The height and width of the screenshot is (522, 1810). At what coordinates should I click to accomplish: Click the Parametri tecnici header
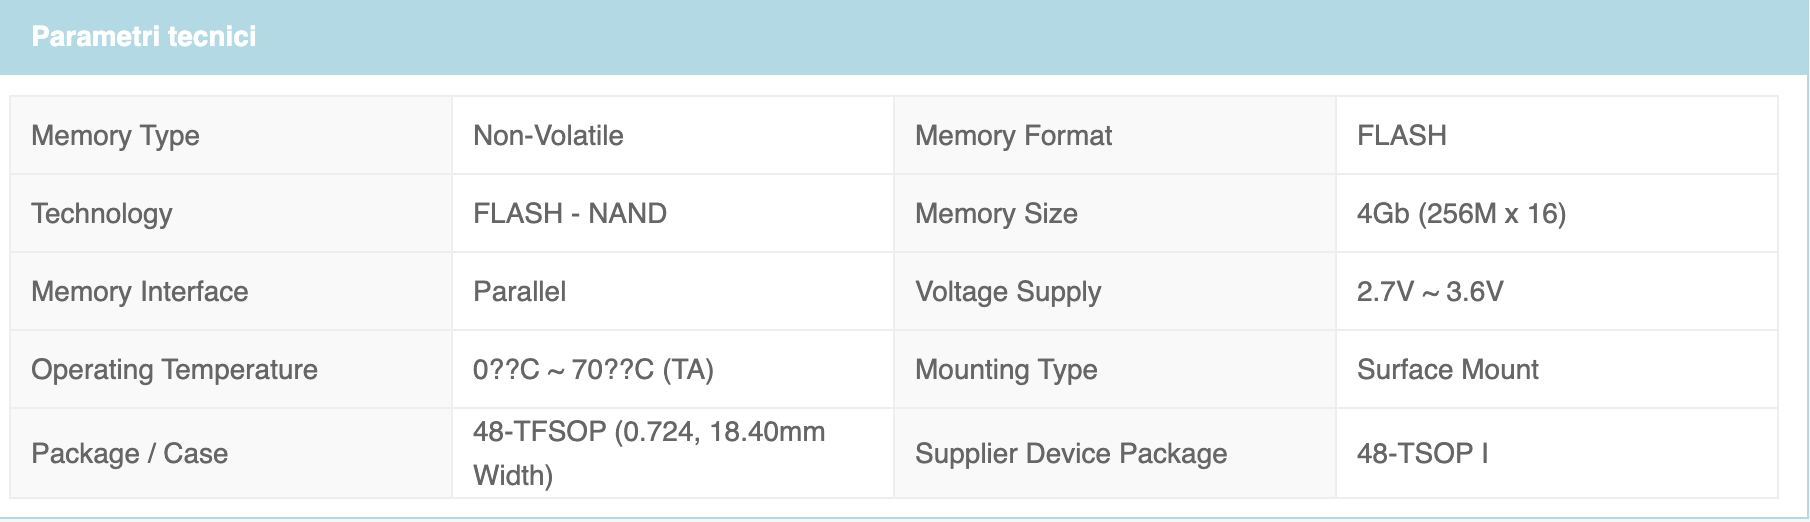(144, 37)
